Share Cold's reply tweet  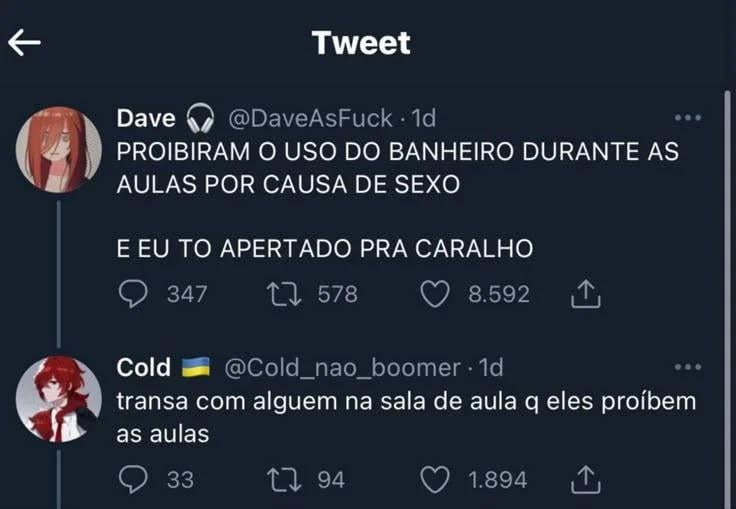[585, 479]
